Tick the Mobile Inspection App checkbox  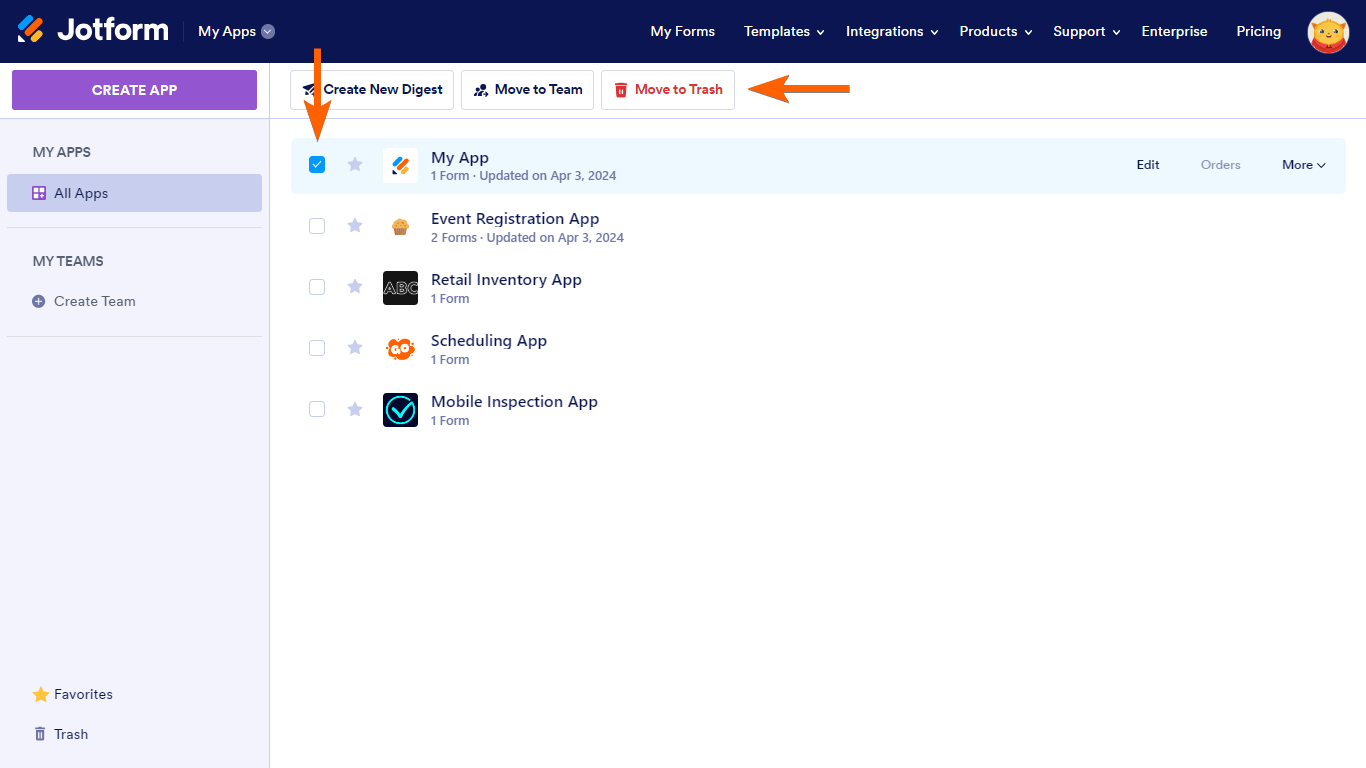[x=317, y=409]
